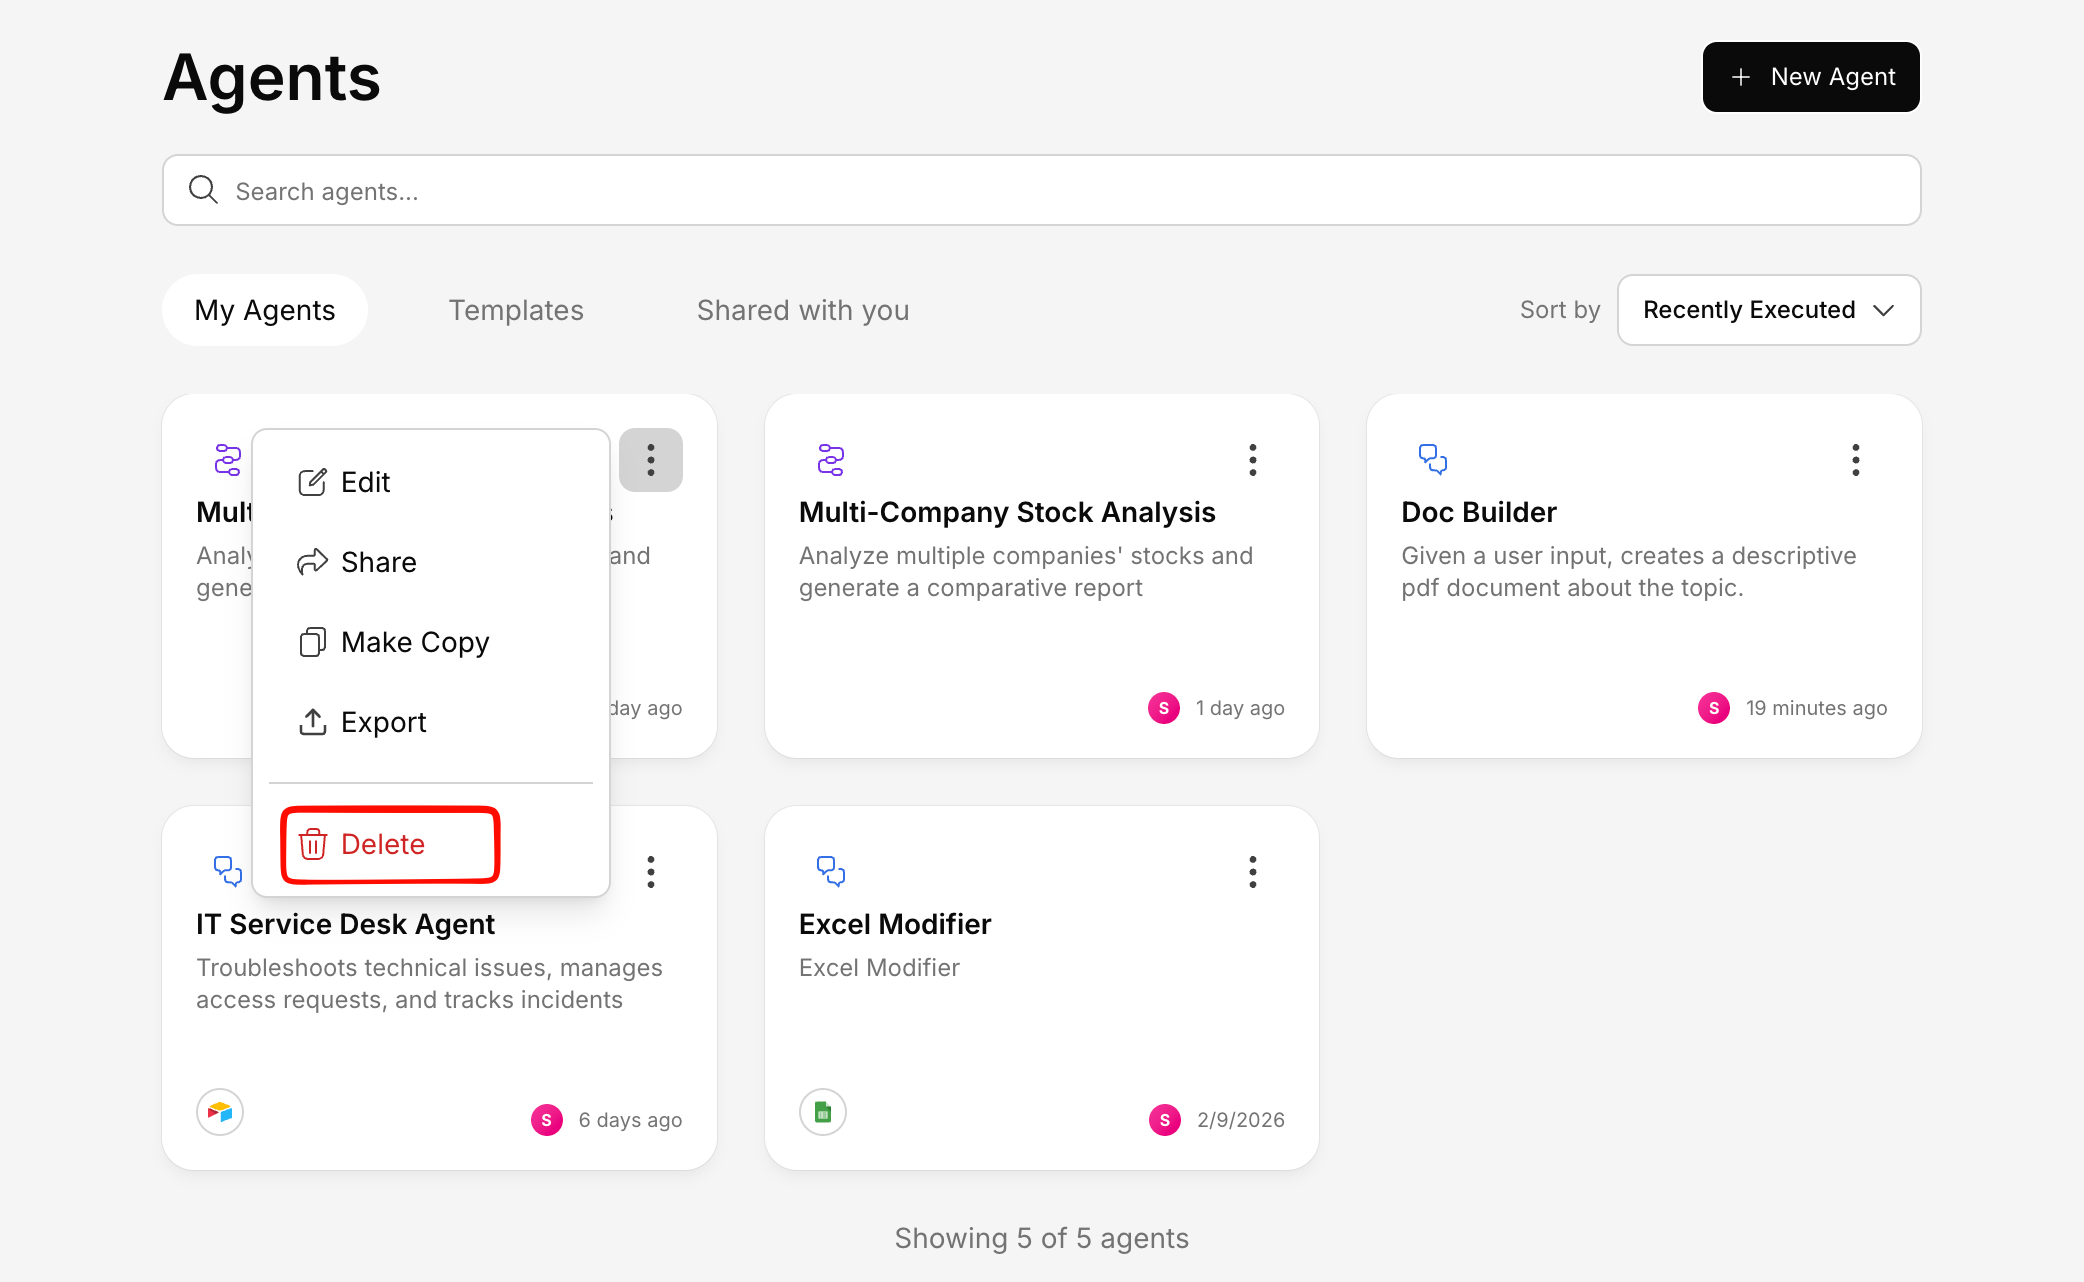Focus the Search agents input field
This screenshot has width=2084, height=1282.
pyautogui.click(x=1040, y=191)
